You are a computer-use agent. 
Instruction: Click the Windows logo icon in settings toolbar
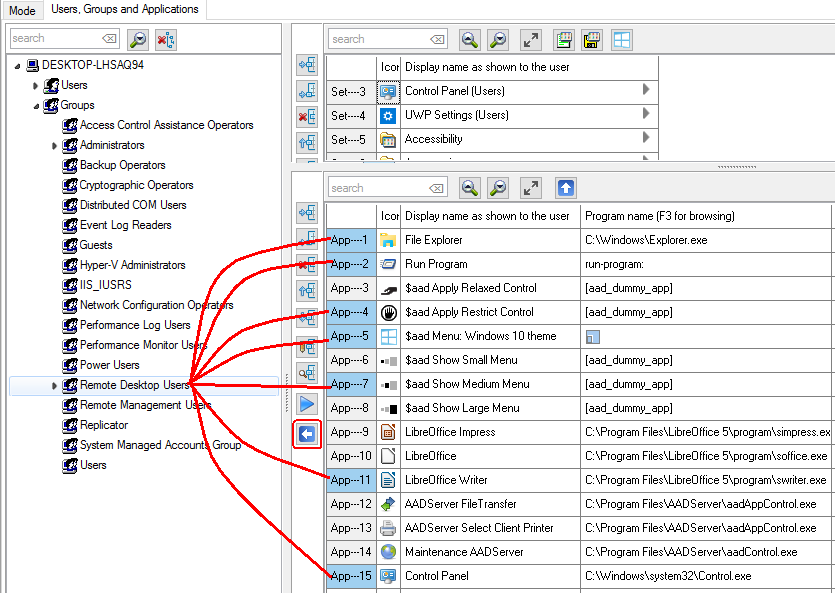click(x=622, y=40)
